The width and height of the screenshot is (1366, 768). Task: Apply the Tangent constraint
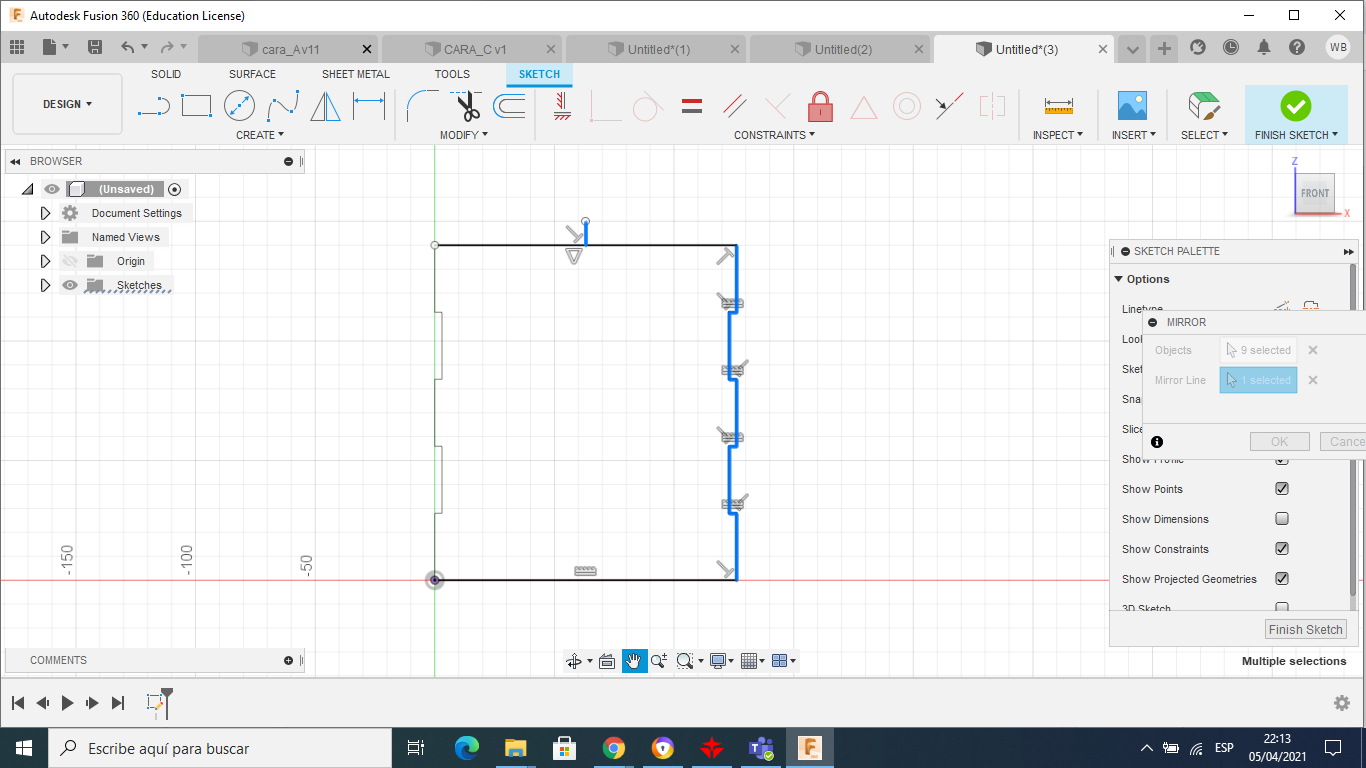coord(648,106)
